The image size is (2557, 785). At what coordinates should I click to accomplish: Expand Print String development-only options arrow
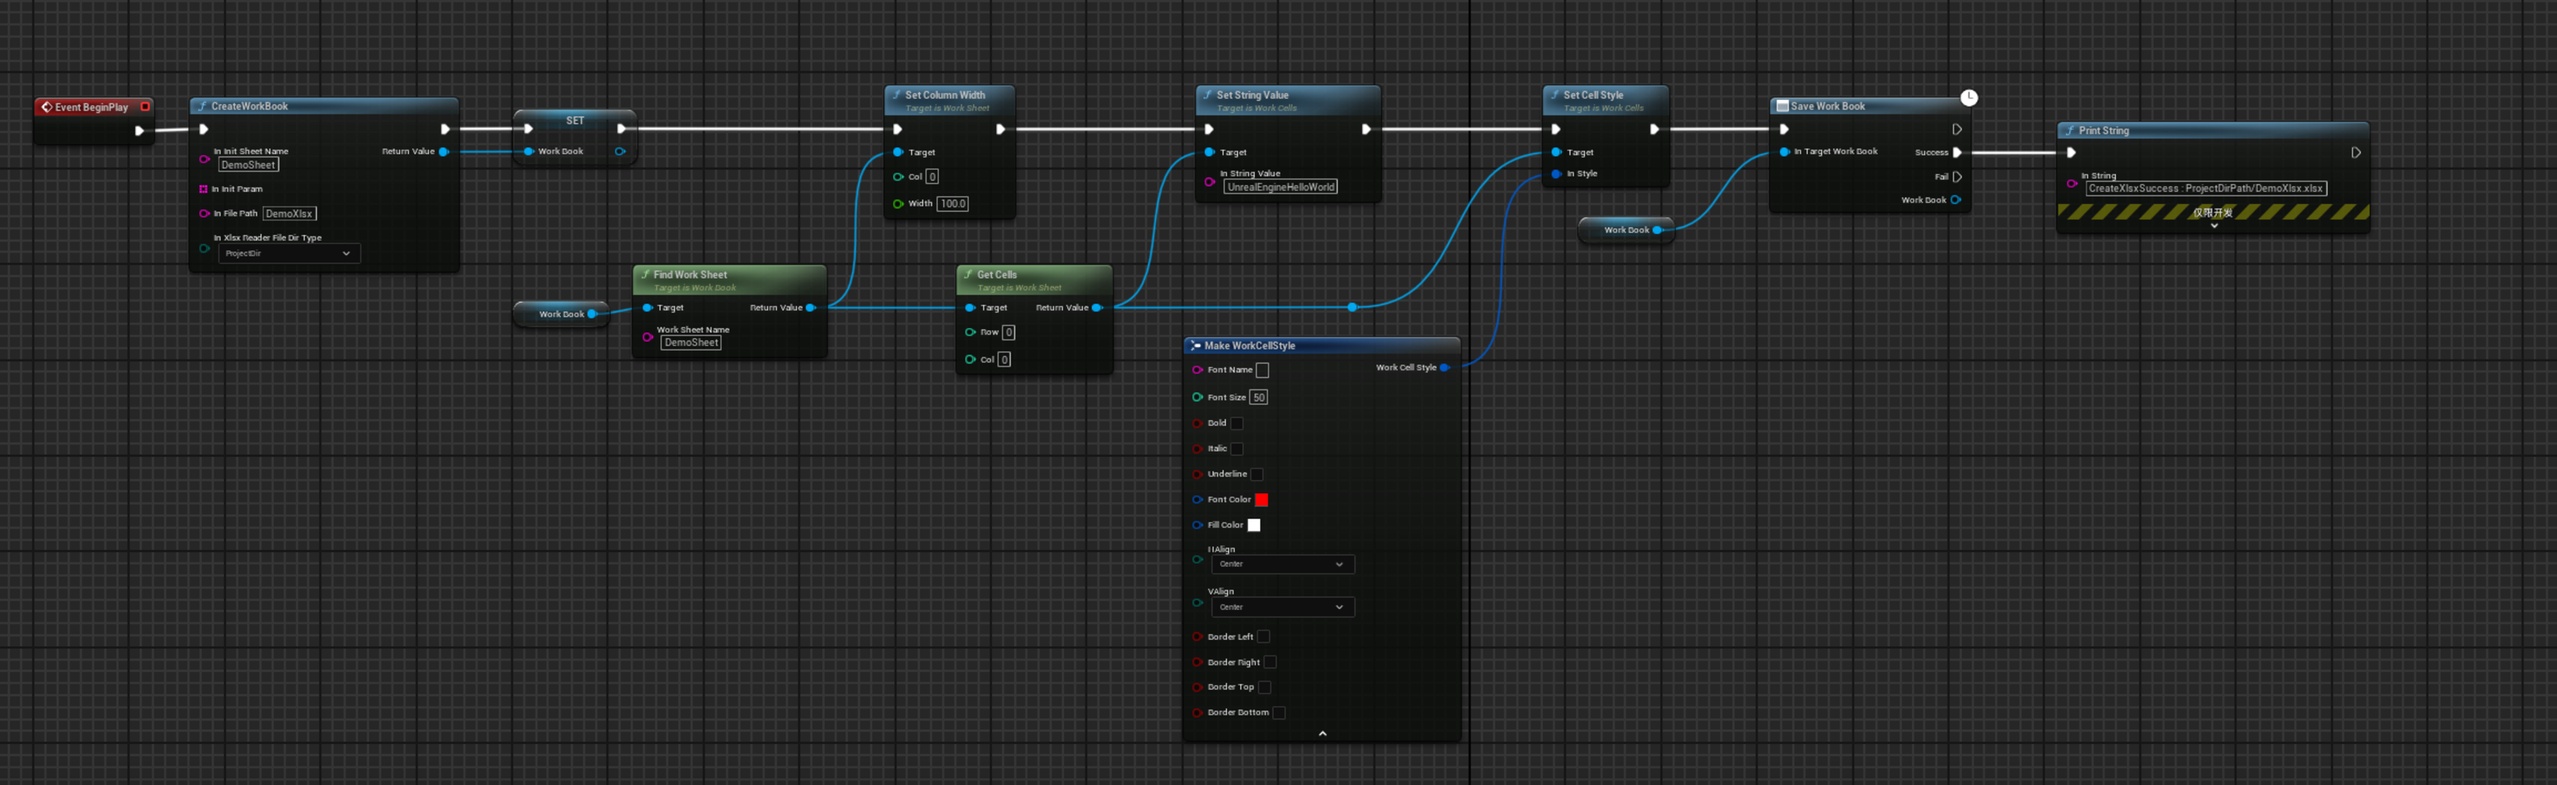[2214, 226]
